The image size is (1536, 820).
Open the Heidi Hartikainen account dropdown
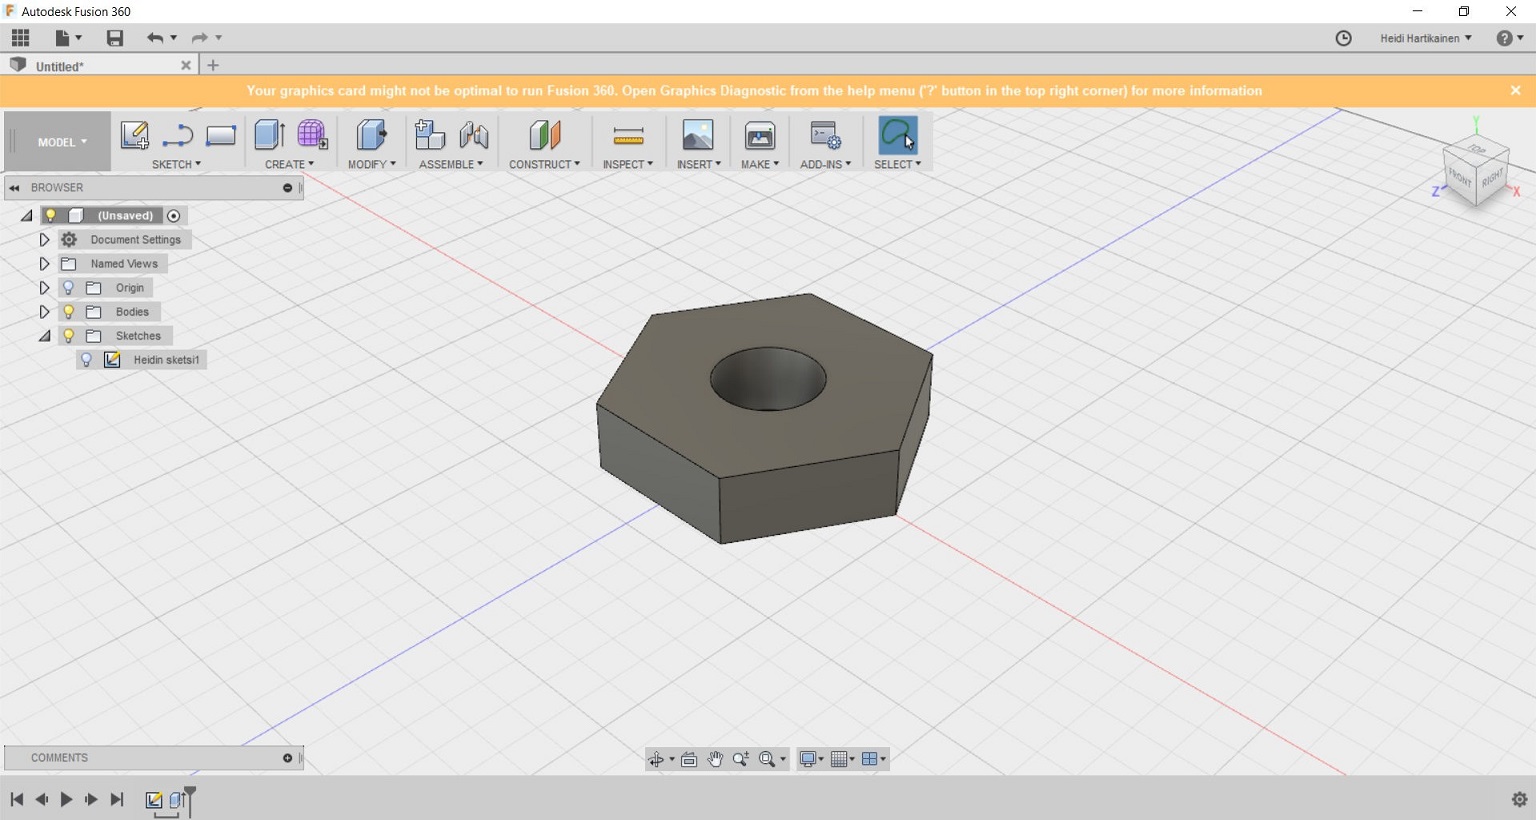coord(1426,38)
